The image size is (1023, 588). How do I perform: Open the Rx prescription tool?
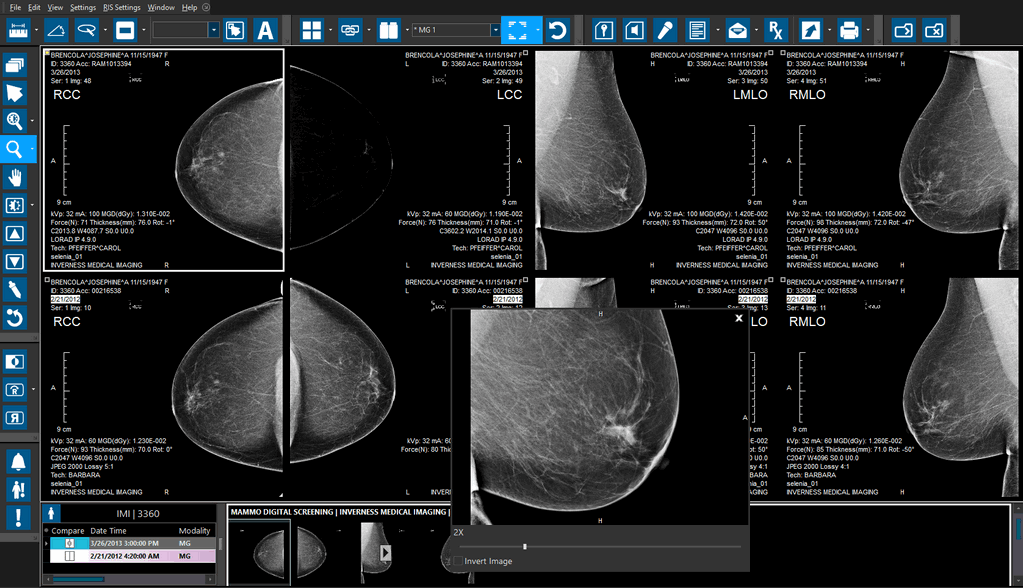tap(775, 30)
